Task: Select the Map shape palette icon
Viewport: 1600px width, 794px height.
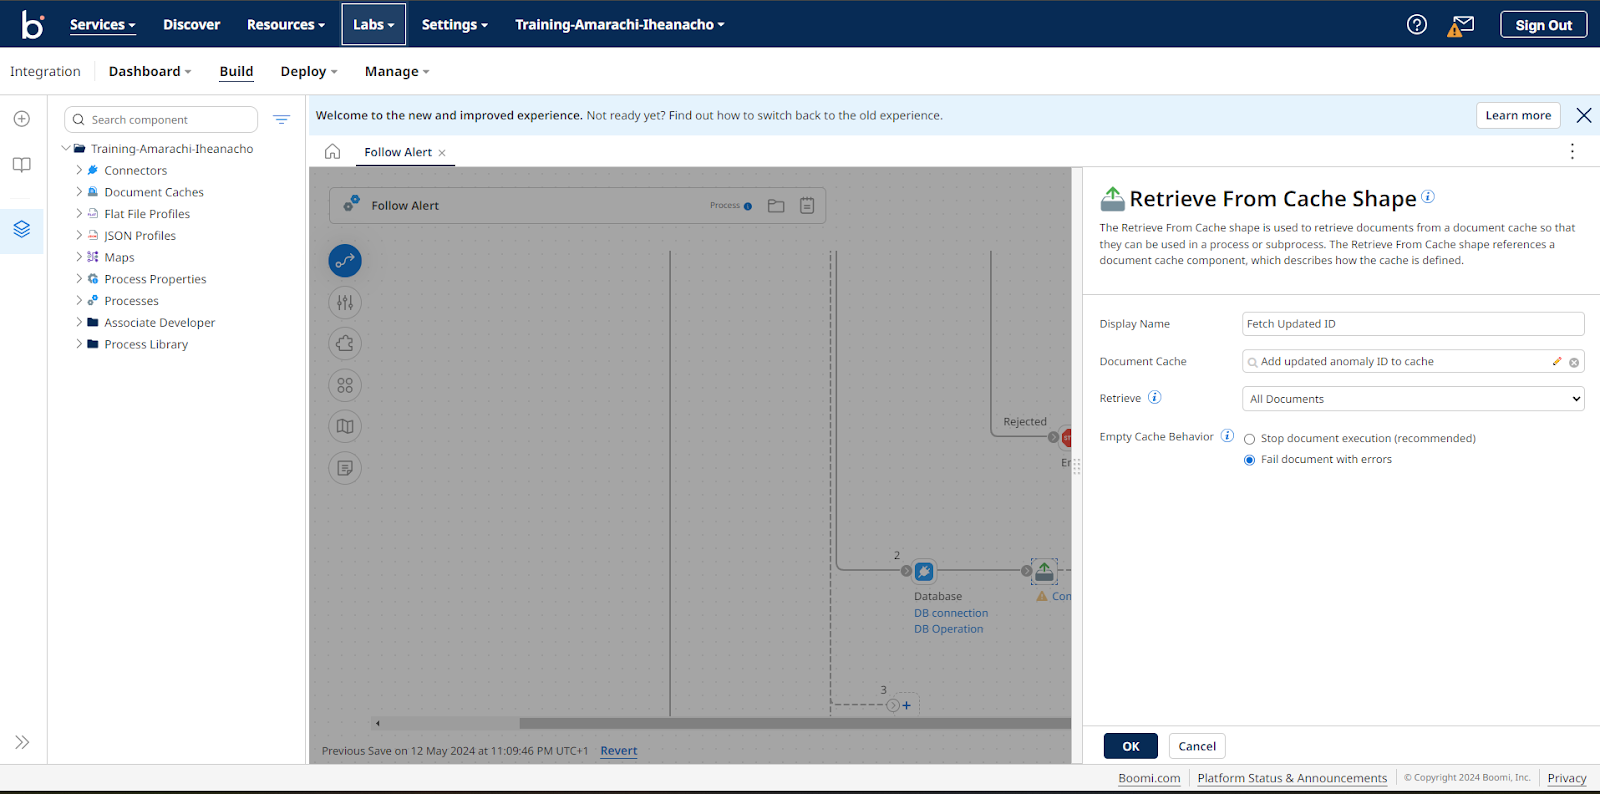Action: (345, 427)
